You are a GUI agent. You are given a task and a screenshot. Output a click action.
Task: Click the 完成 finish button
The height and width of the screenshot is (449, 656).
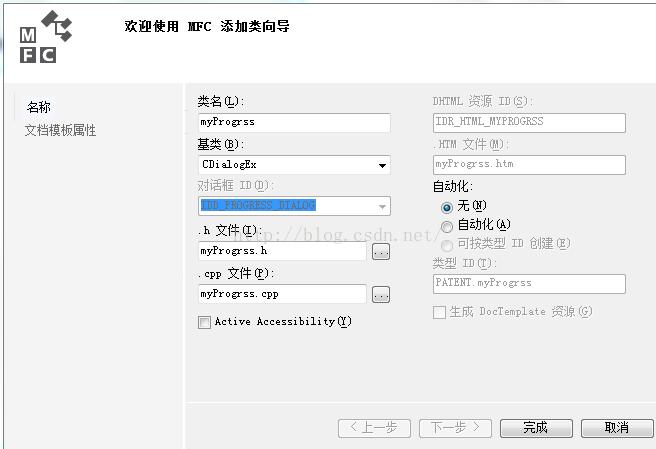coord(536,428)
